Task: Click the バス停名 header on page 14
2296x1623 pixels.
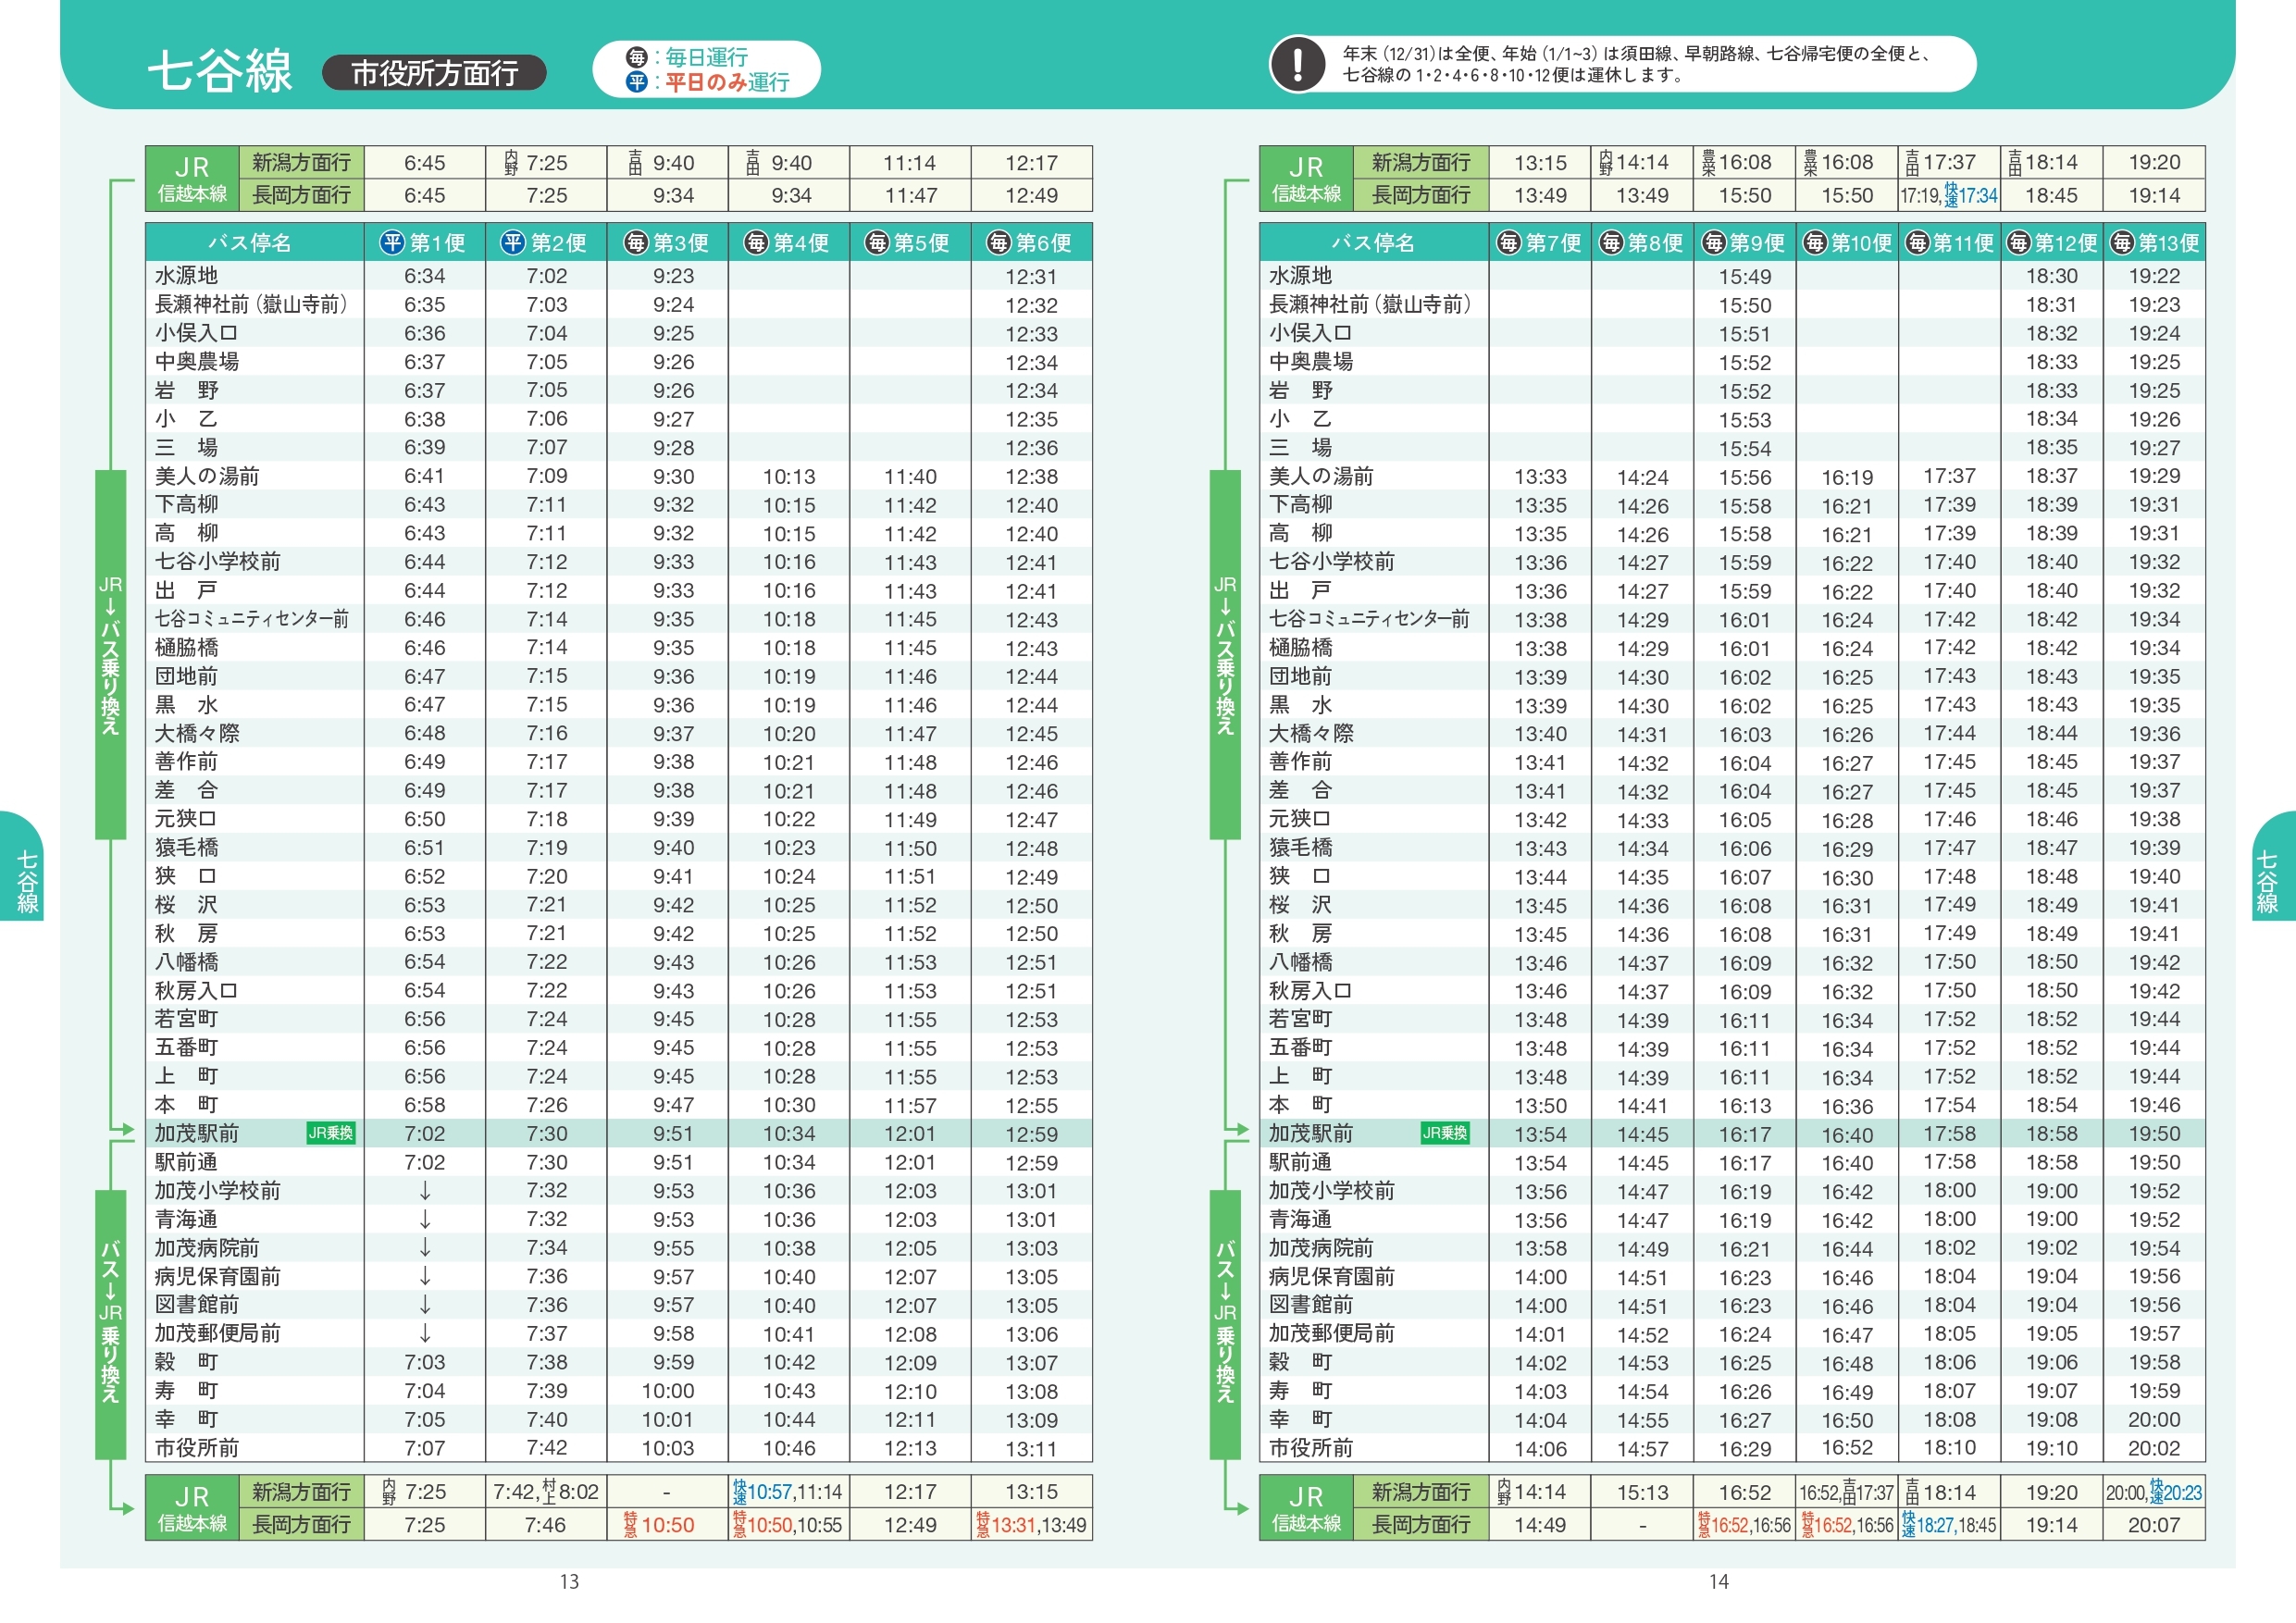Action: 1372,243
